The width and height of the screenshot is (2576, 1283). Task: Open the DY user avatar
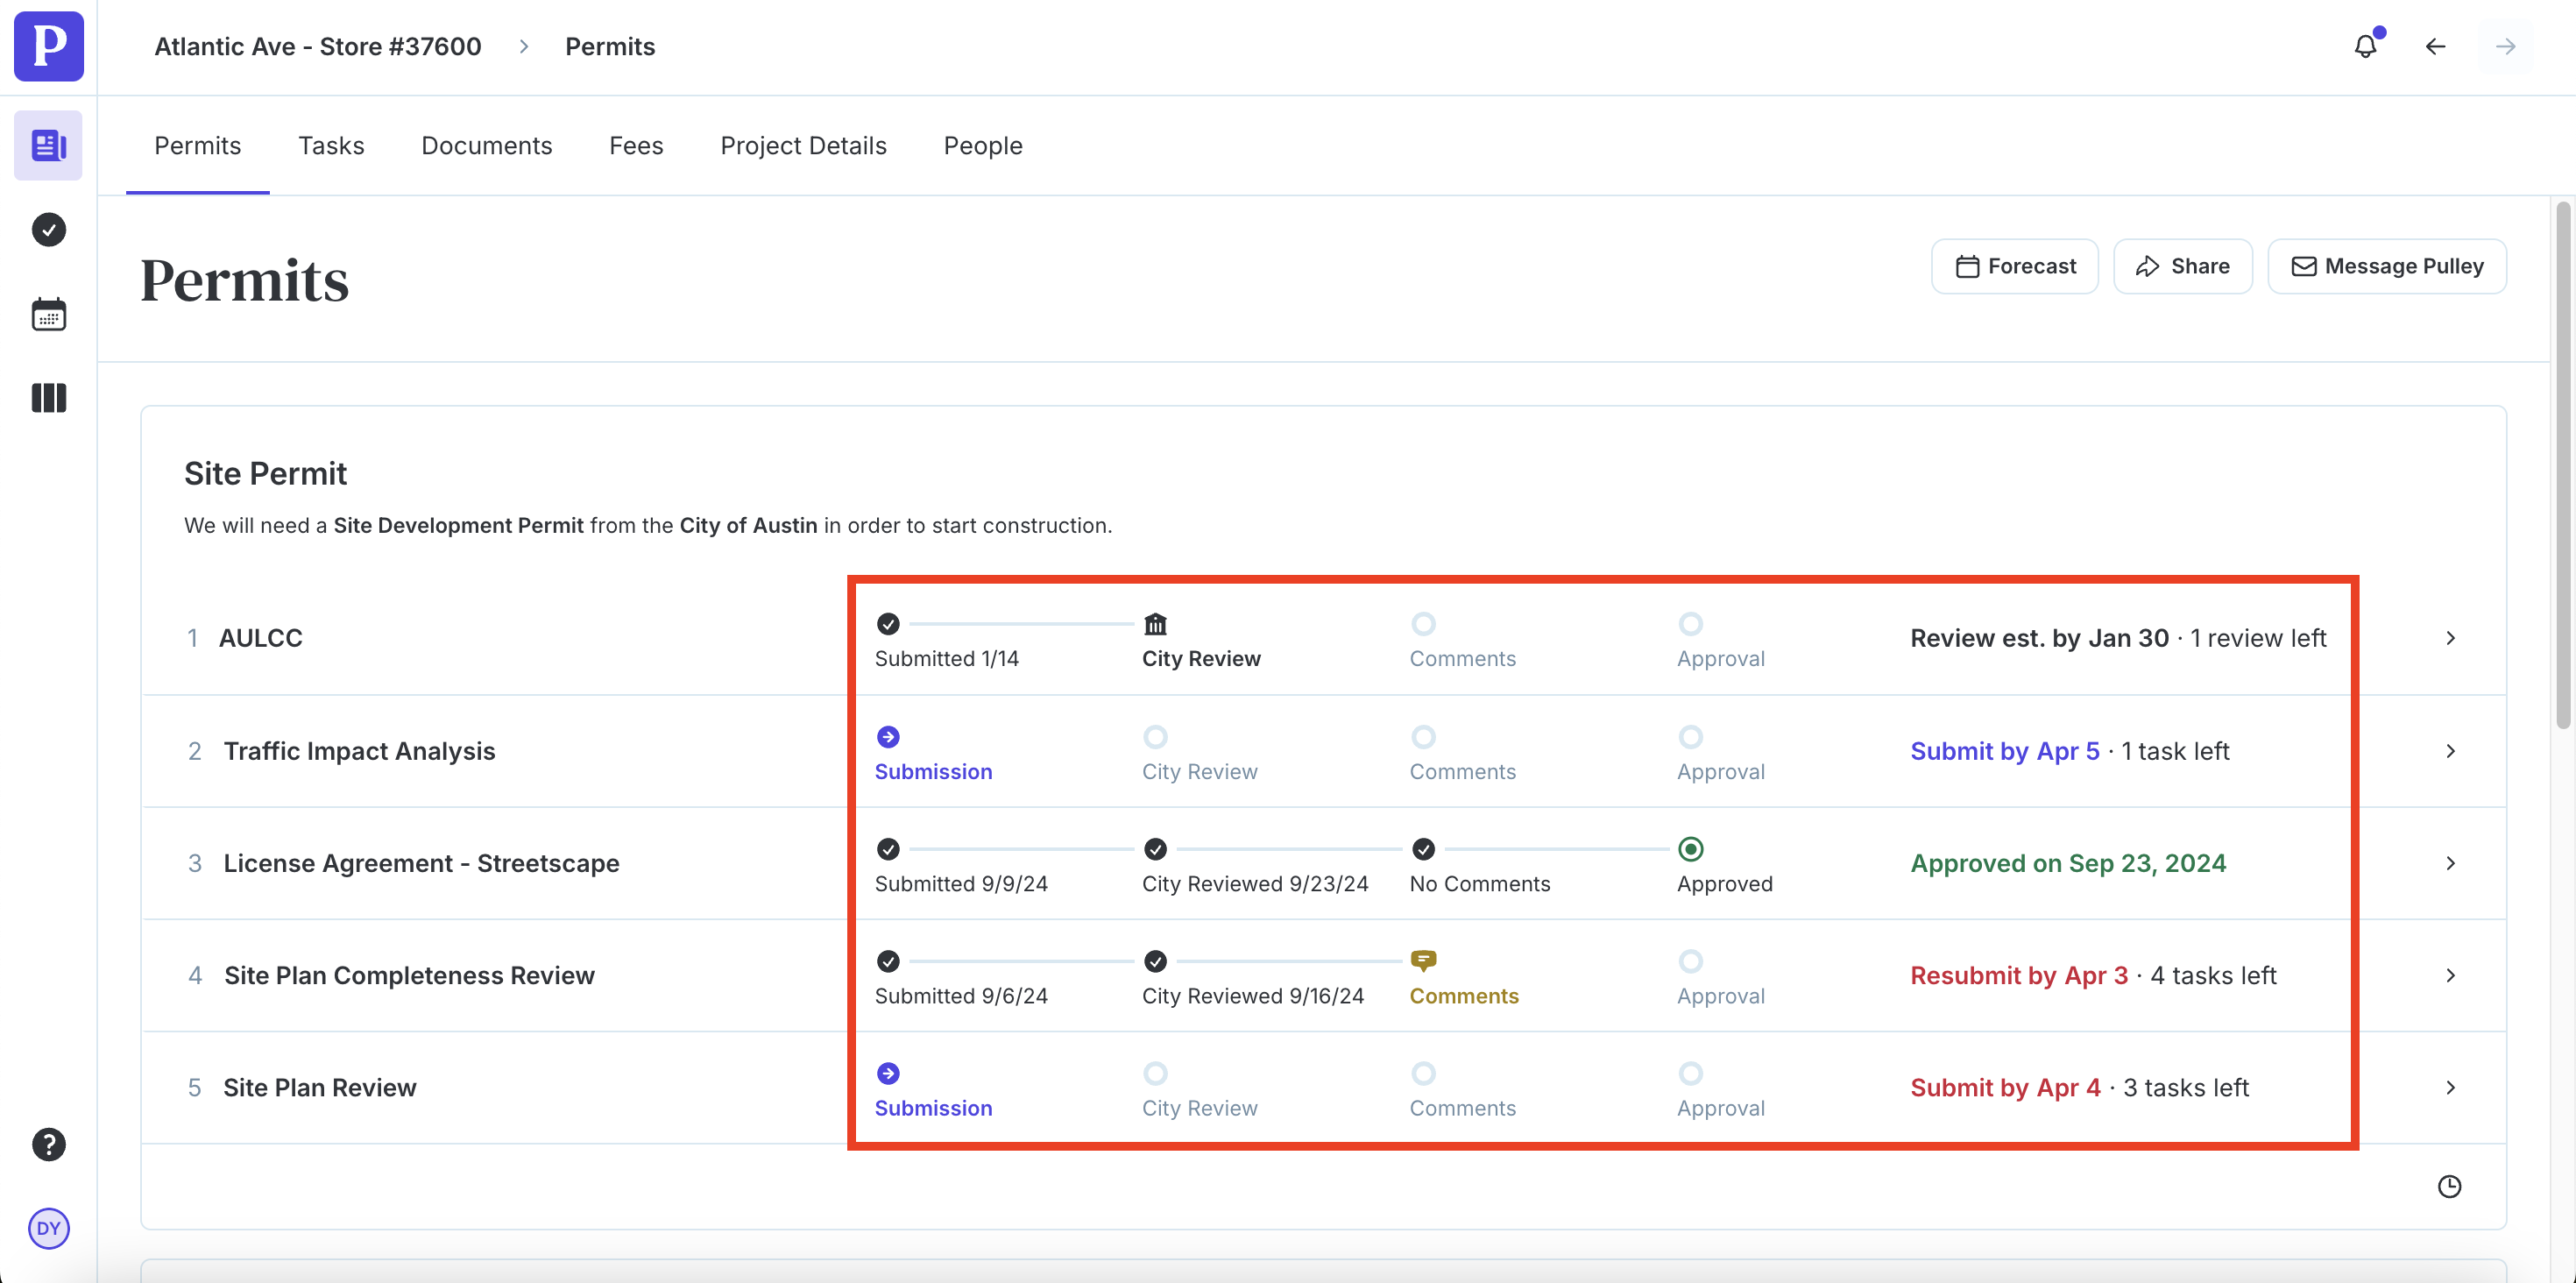48,1228
